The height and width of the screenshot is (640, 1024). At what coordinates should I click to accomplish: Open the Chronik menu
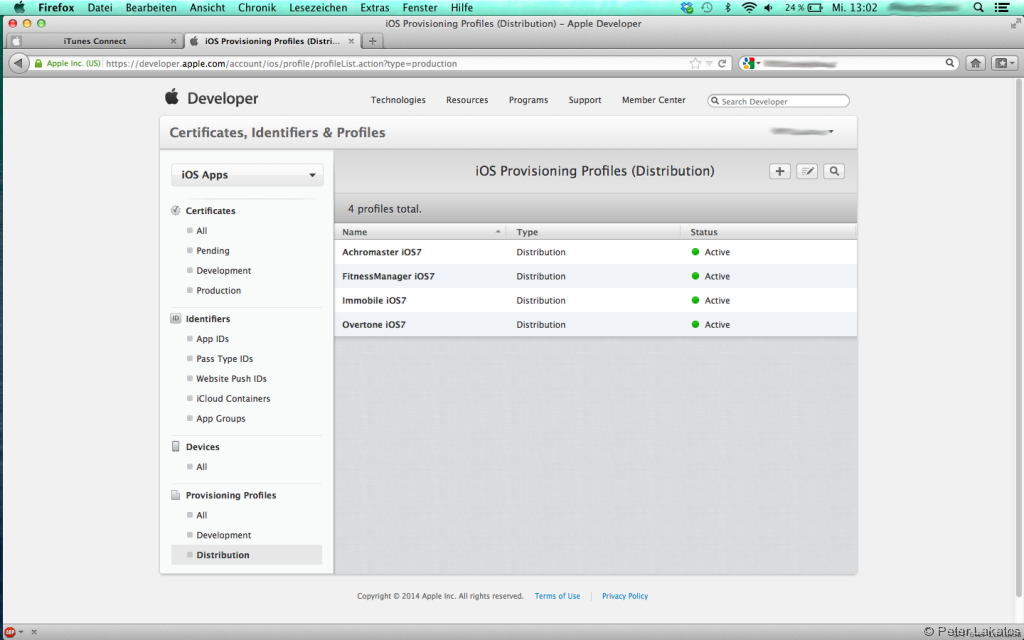pos(257,8)
